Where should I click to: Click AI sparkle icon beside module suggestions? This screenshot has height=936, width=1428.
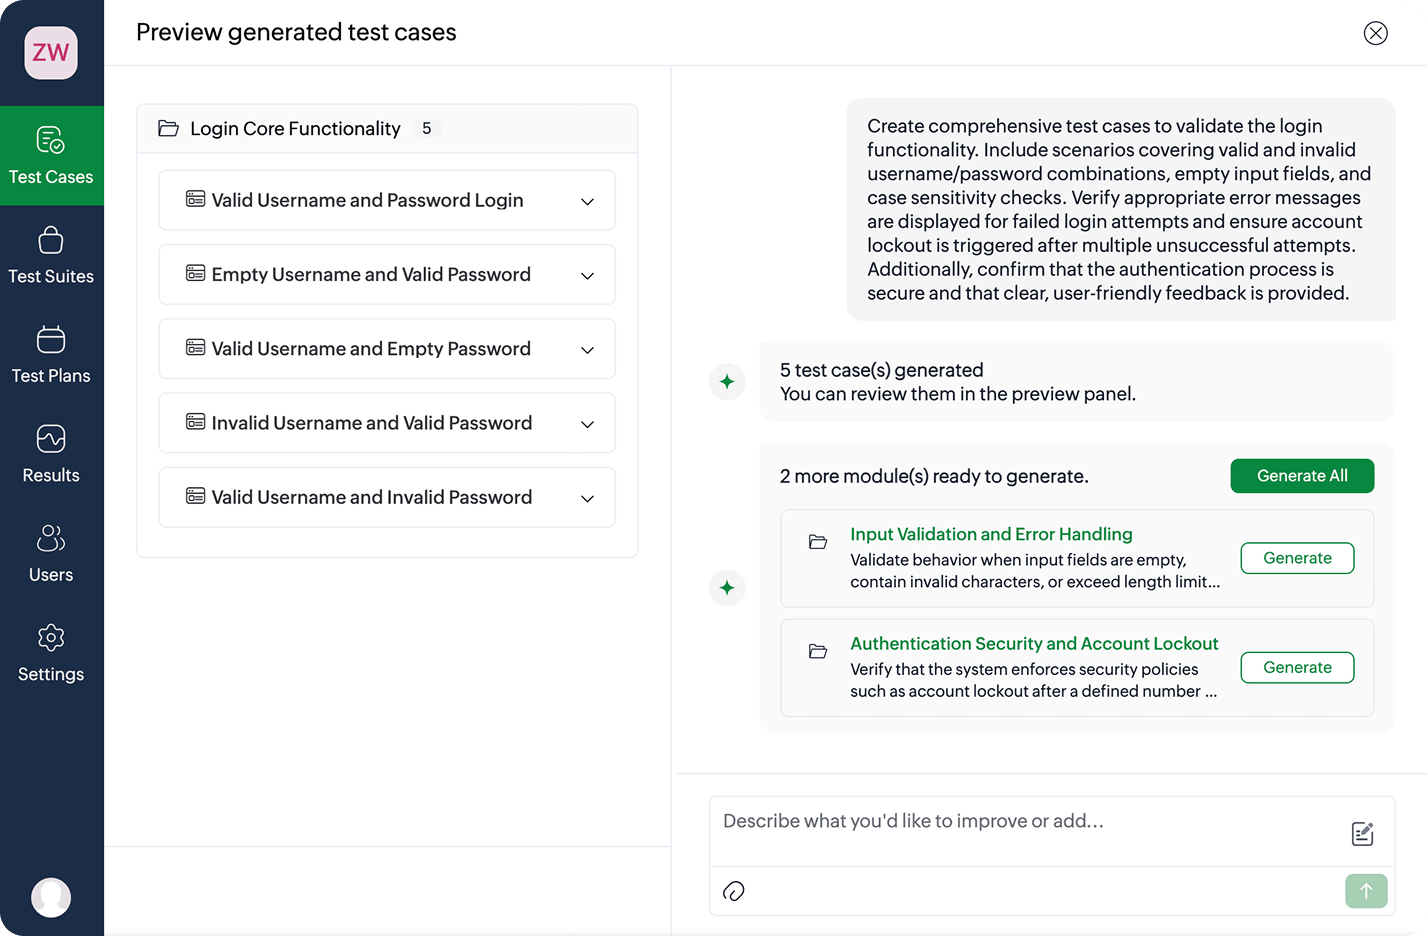point(727,588)
